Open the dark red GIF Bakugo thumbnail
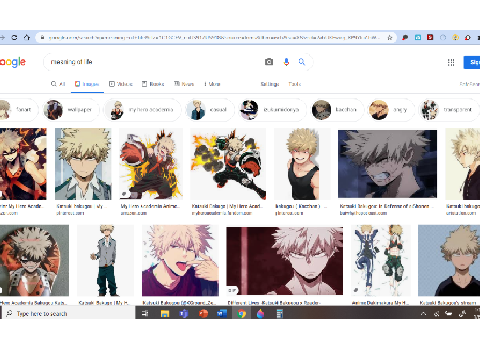480x360 pixels. (x=284, y=261)
